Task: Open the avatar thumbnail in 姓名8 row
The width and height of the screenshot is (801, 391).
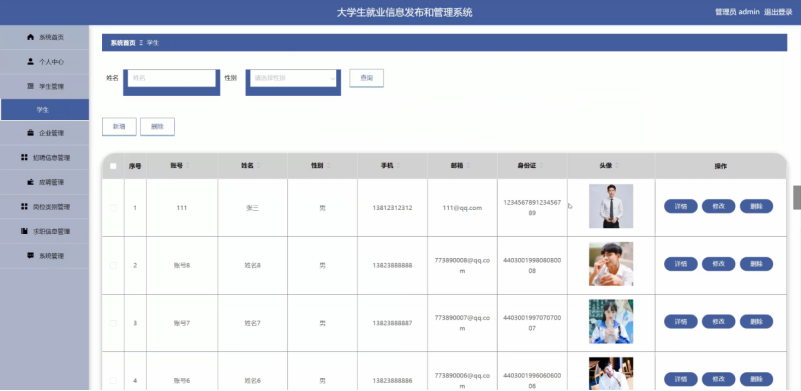Action: (611, 264)
